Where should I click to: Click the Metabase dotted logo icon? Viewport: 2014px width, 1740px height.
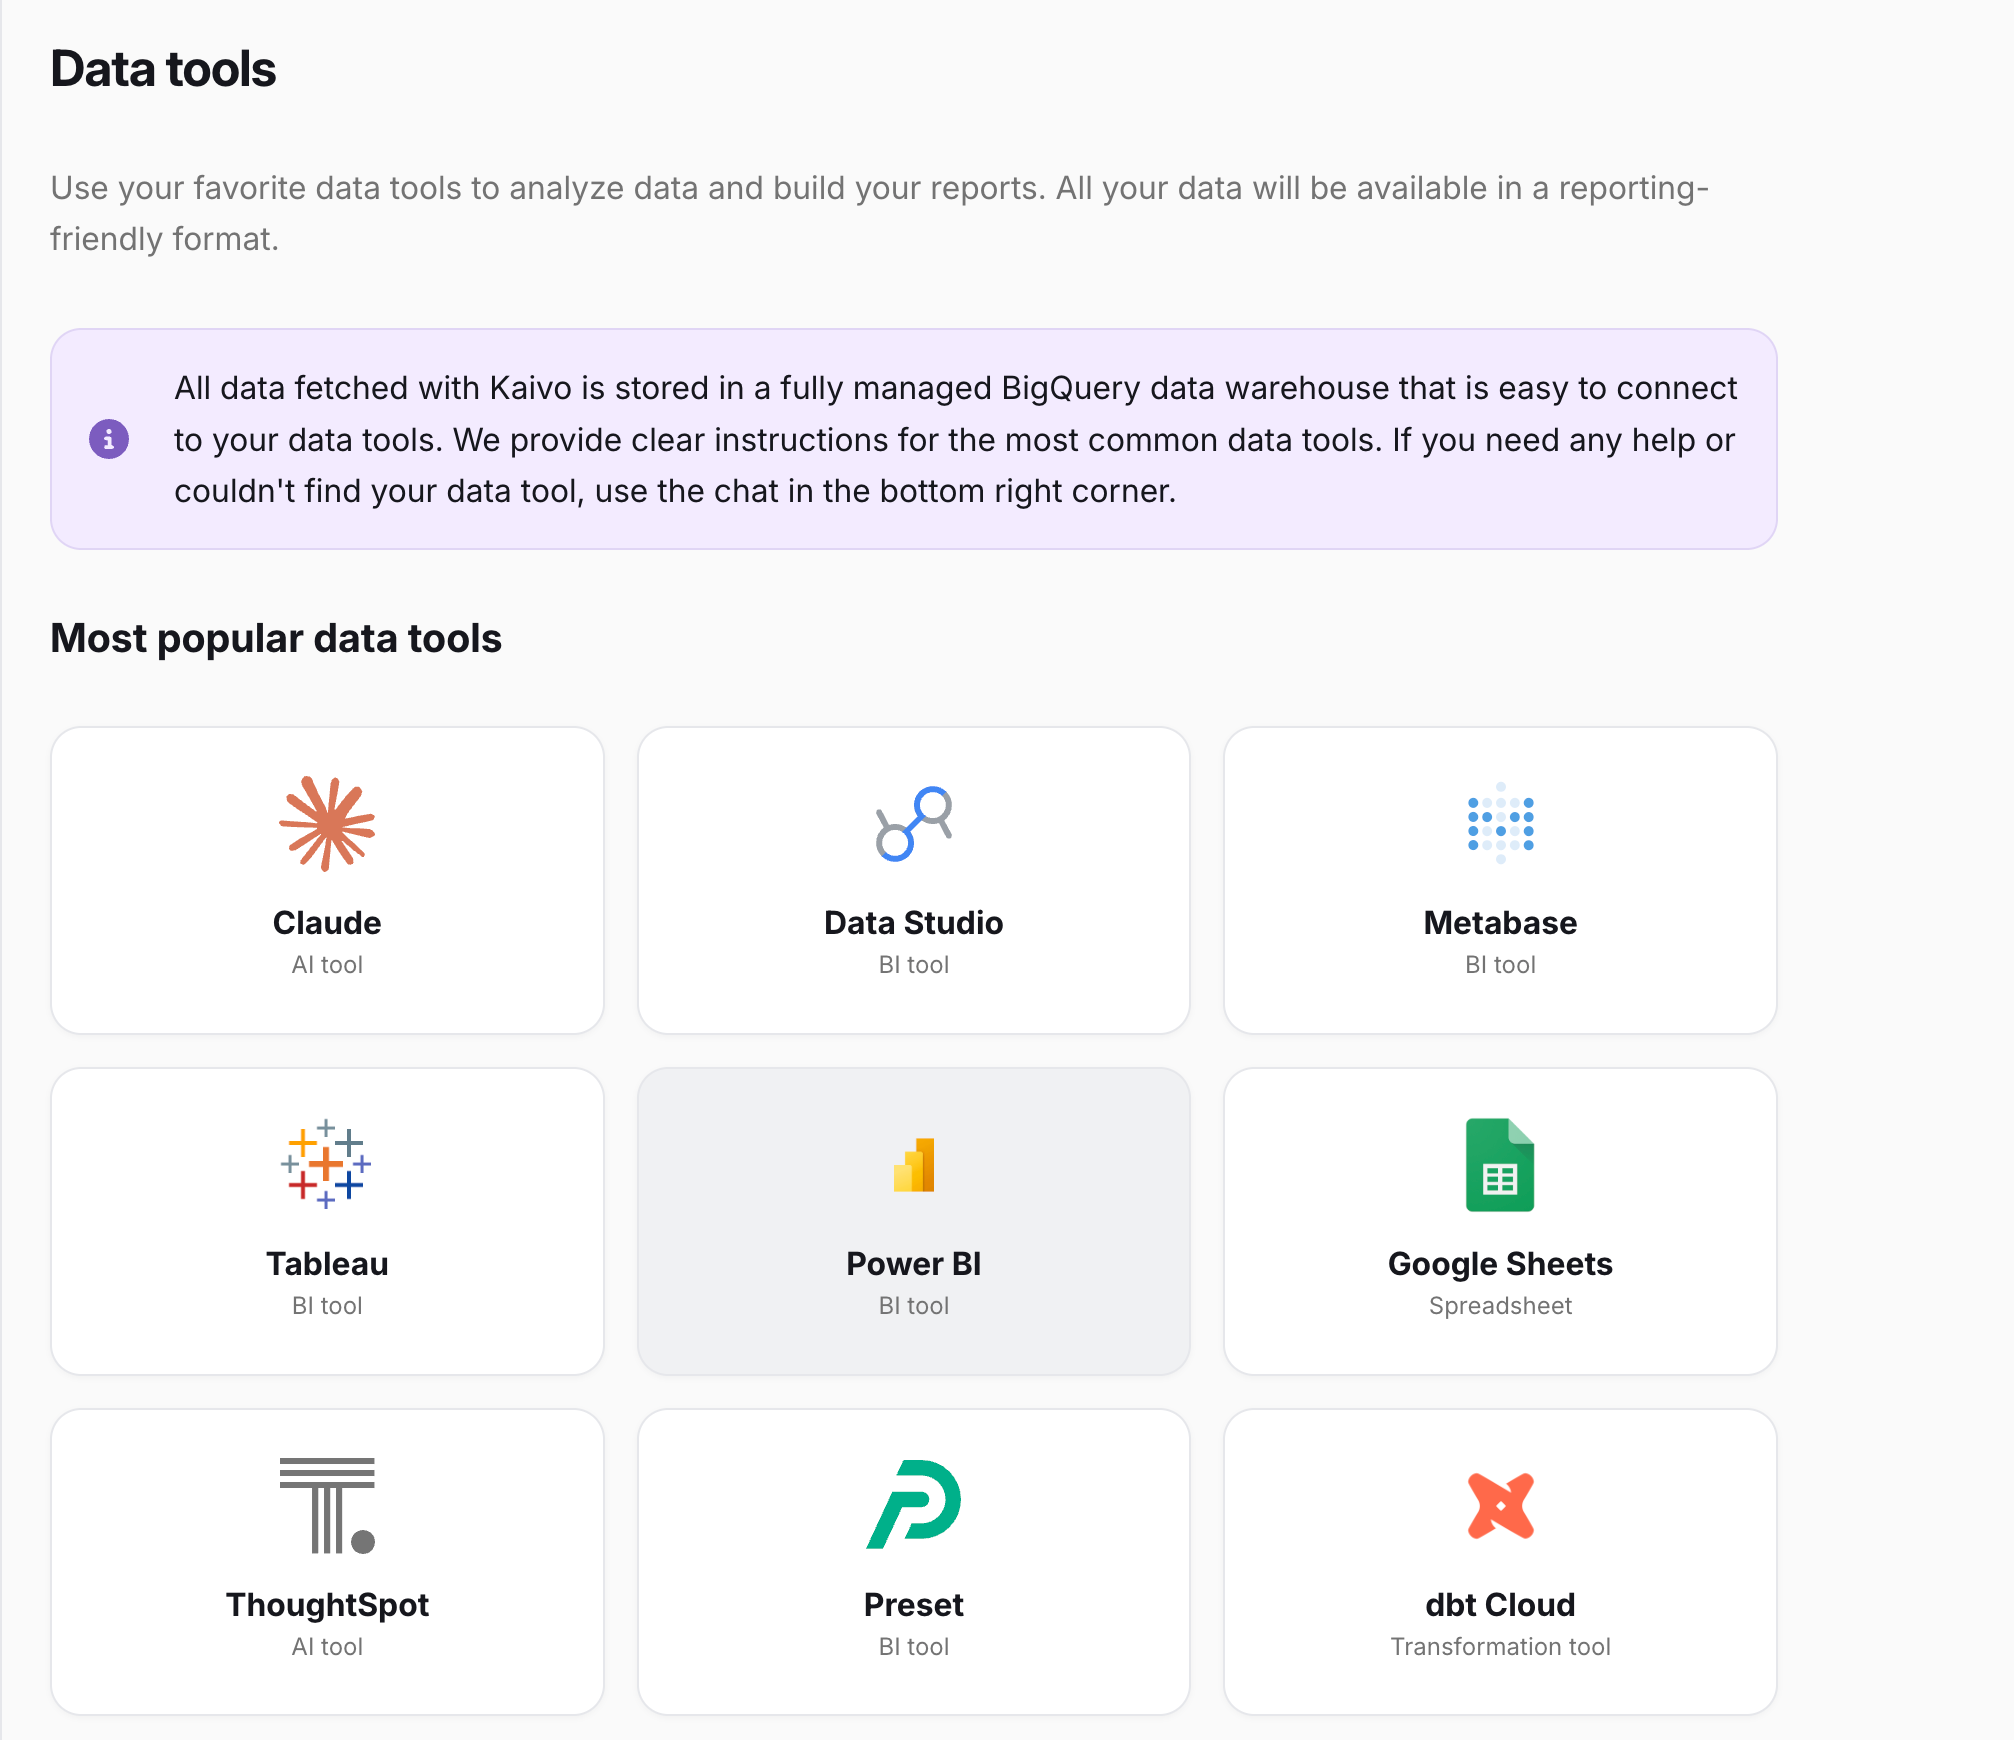tap(1500, 823)
